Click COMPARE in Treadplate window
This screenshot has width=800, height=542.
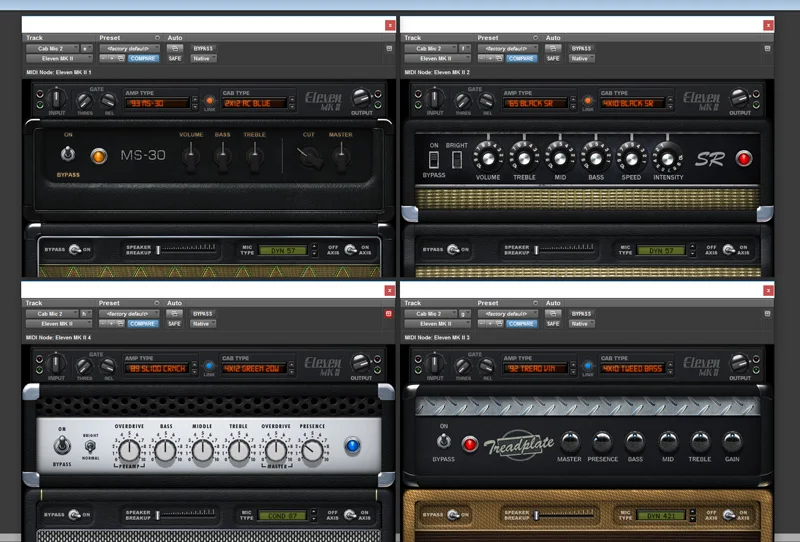pos(521,324)
